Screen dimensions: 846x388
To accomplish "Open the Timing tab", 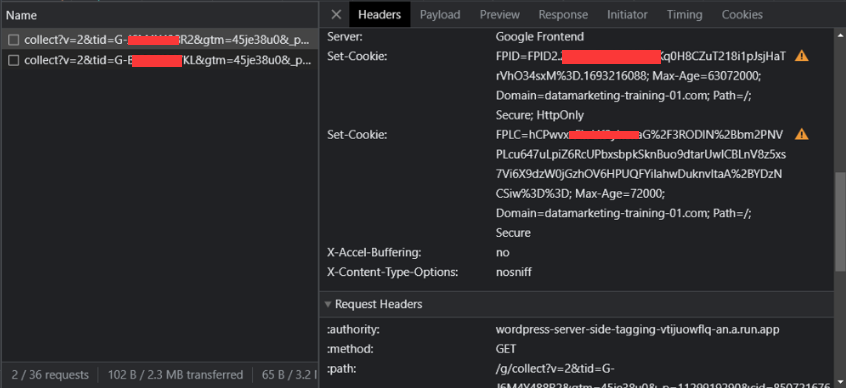I will click(x=684, y=15).
